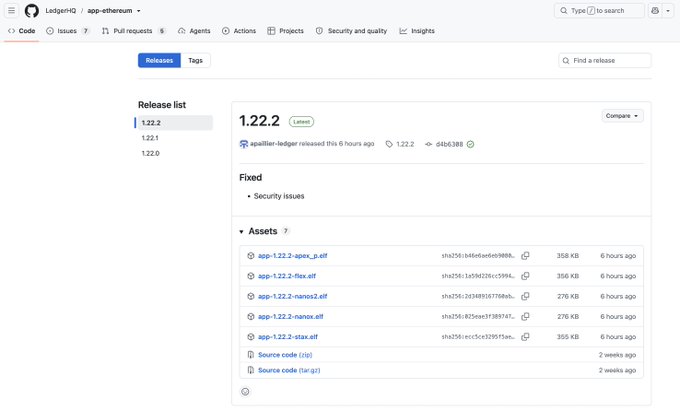The width and height of the screenshot is (680, 411).
Task: Open the Actions tab
Action: point(239,31)
